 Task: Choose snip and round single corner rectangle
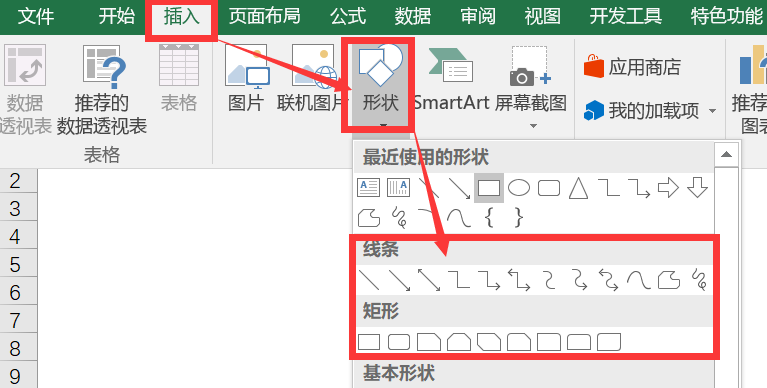(x=519, y=342)
